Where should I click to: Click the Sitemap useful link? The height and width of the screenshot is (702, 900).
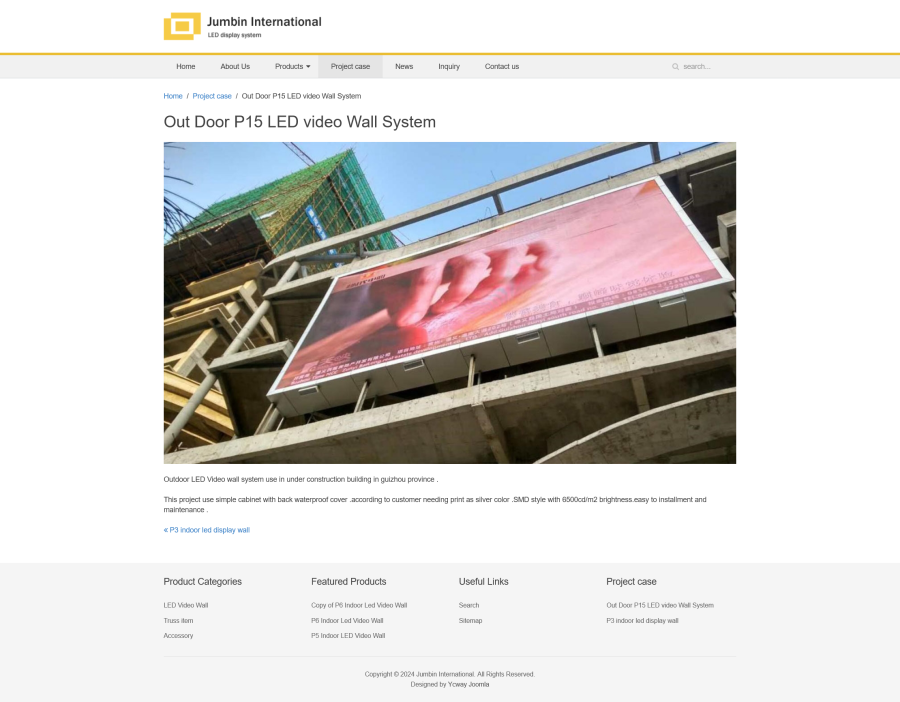(x=470, y=620)
